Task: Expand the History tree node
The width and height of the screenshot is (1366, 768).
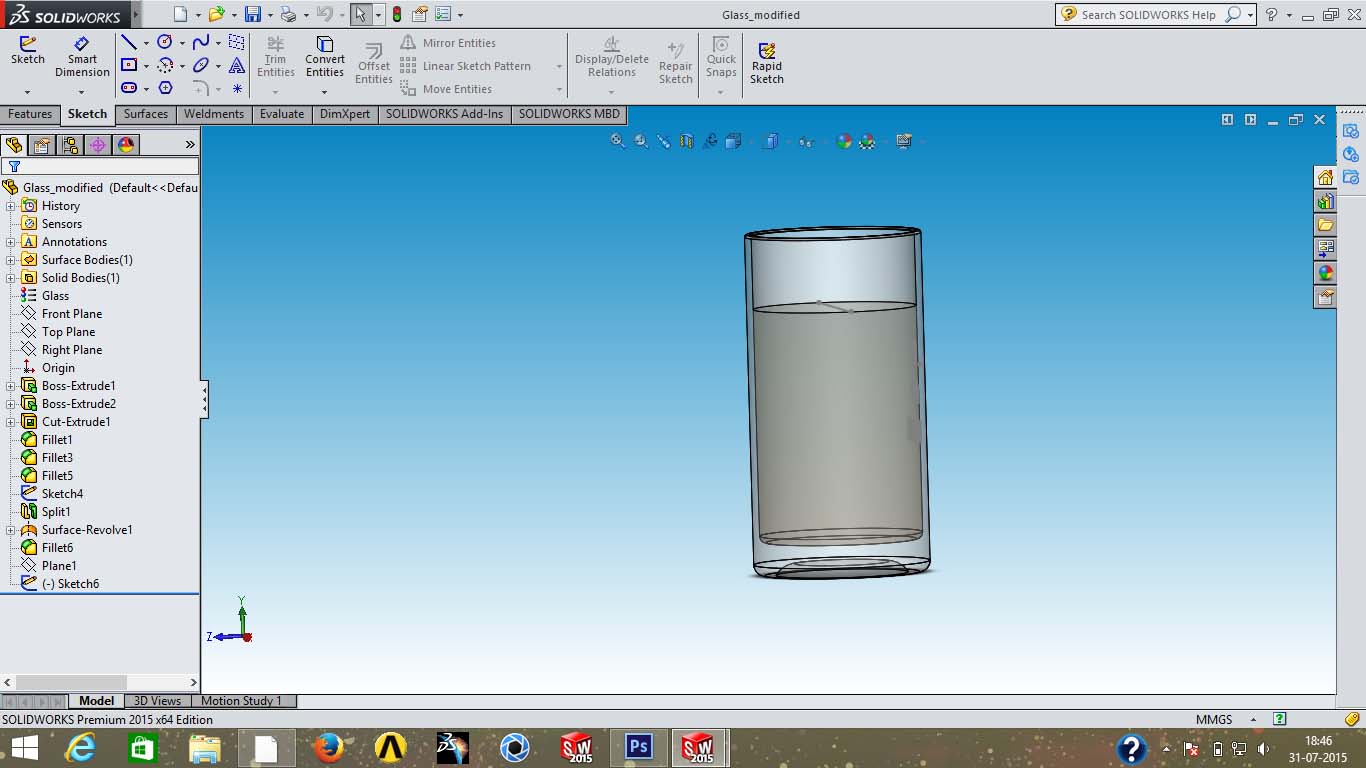Action: coord(11,206)
